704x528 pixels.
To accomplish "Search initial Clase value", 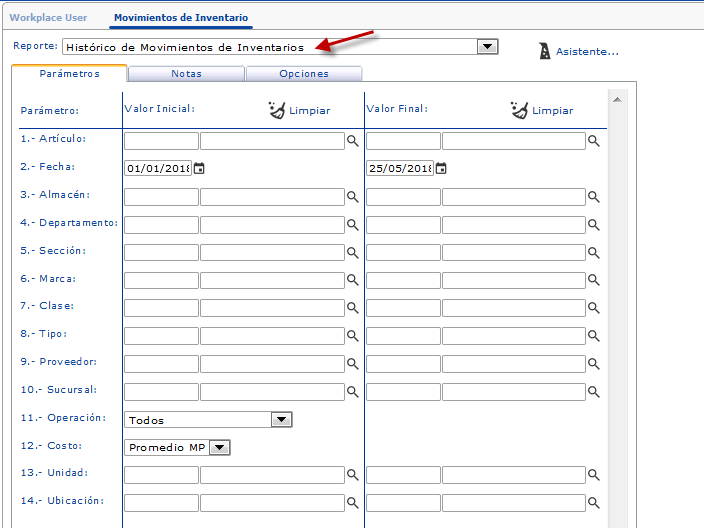I will coord(352,308).
